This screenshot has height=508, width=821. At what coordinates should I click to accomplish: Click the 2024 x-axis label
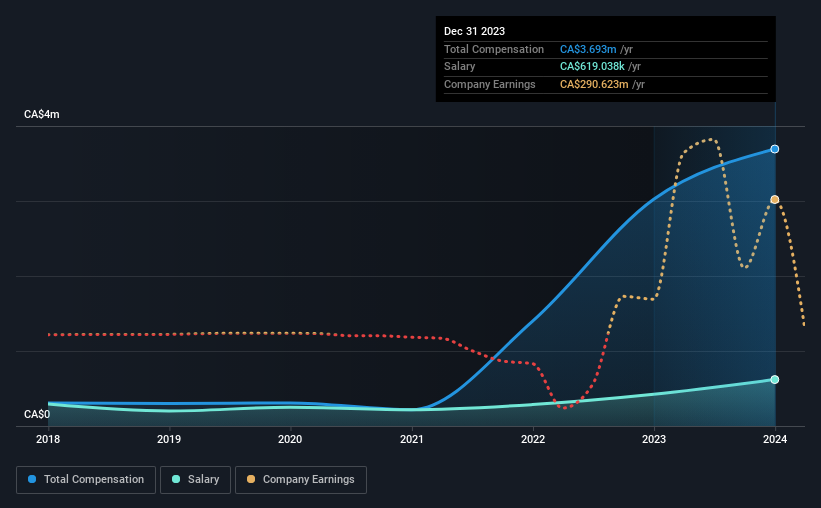pos(775,439)
